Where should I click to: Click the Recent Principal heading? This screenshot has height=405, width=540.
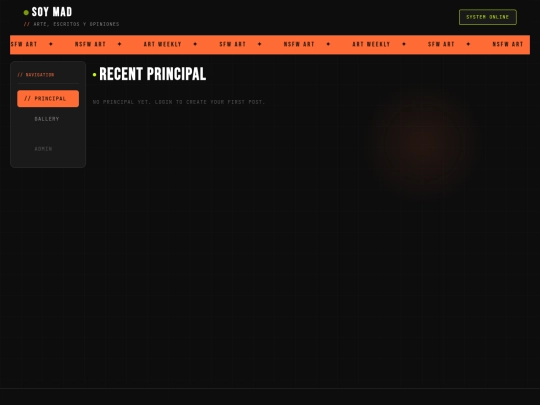tap(153, 74)
